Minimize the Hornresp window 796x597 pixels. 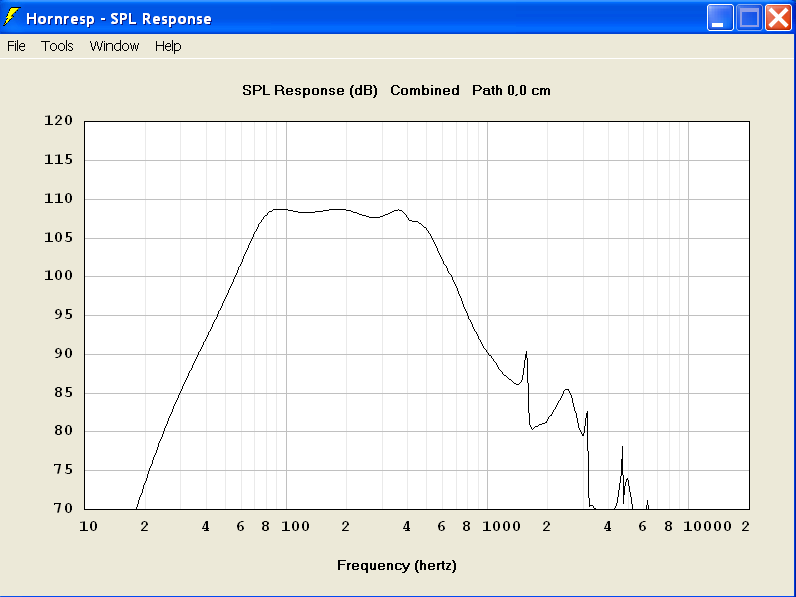[720, 18]
